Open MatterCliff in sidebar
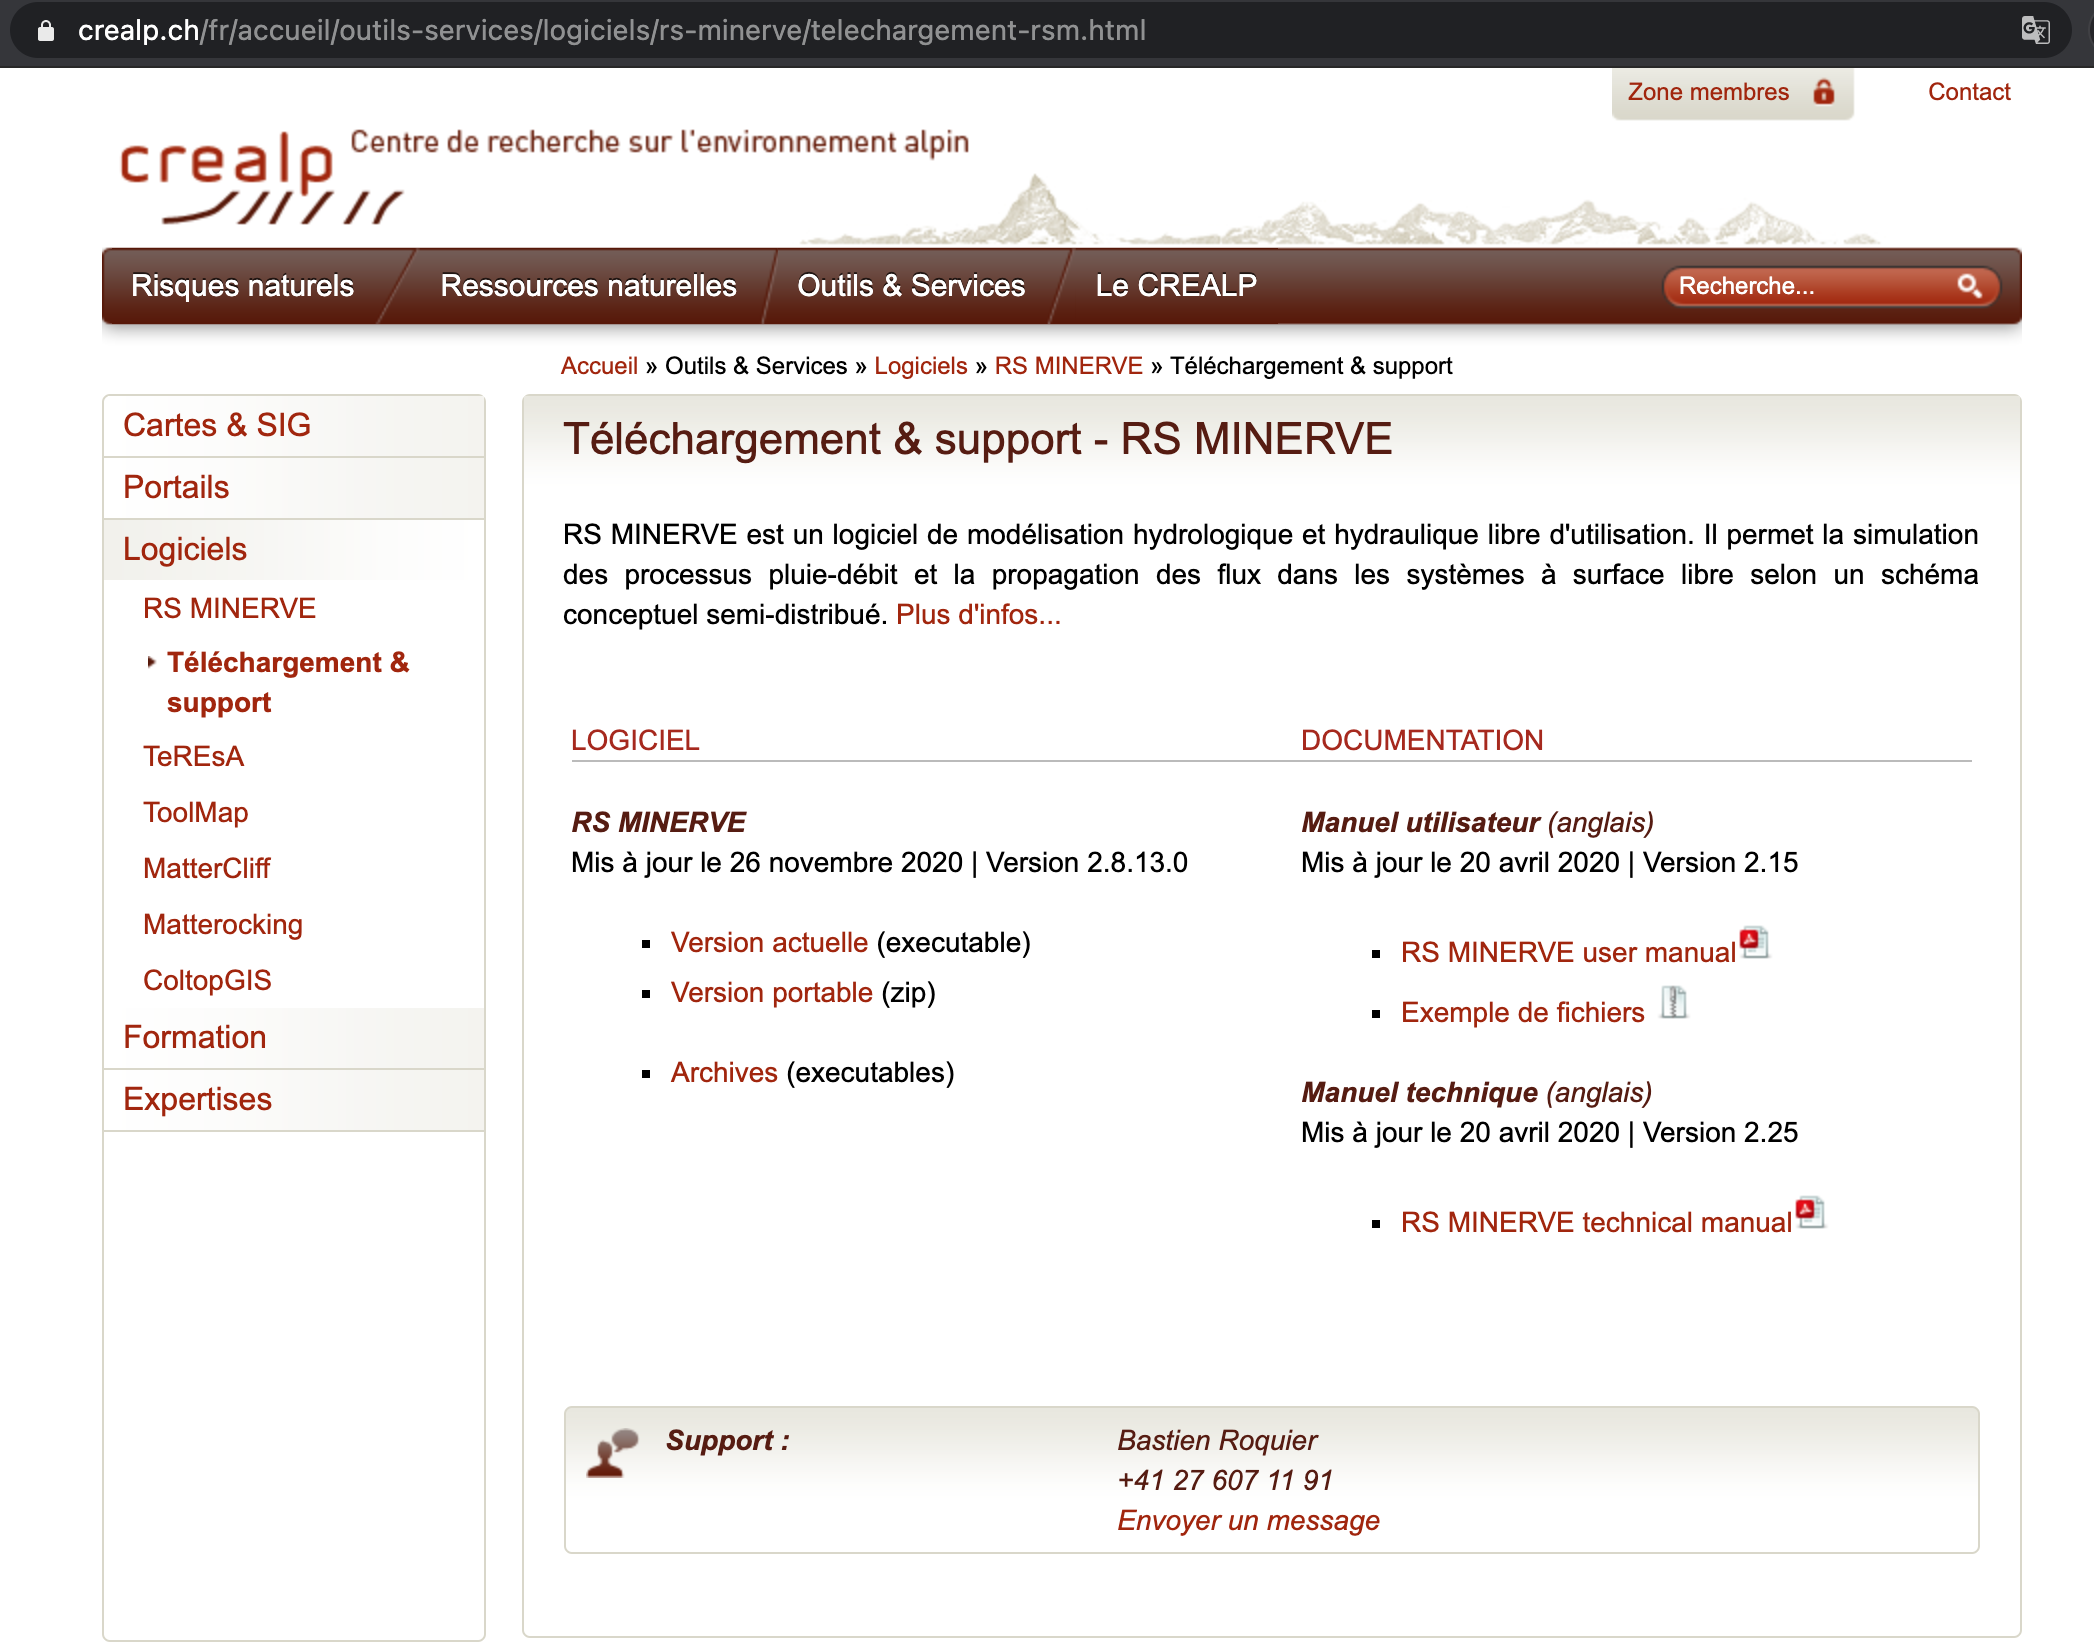 pos(206,868)
